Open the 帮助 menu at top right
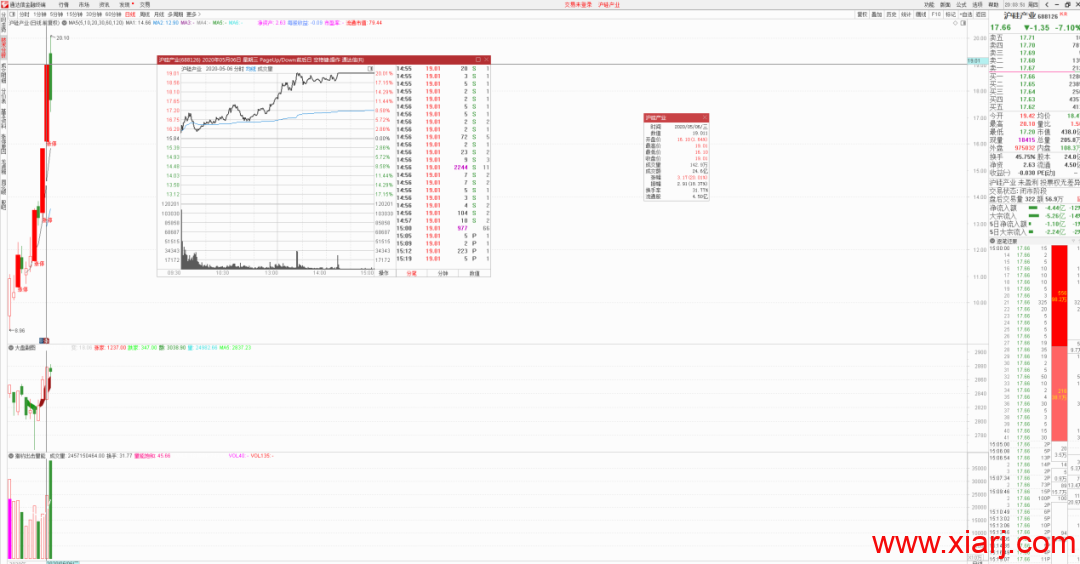 click(x=993, y=4)
